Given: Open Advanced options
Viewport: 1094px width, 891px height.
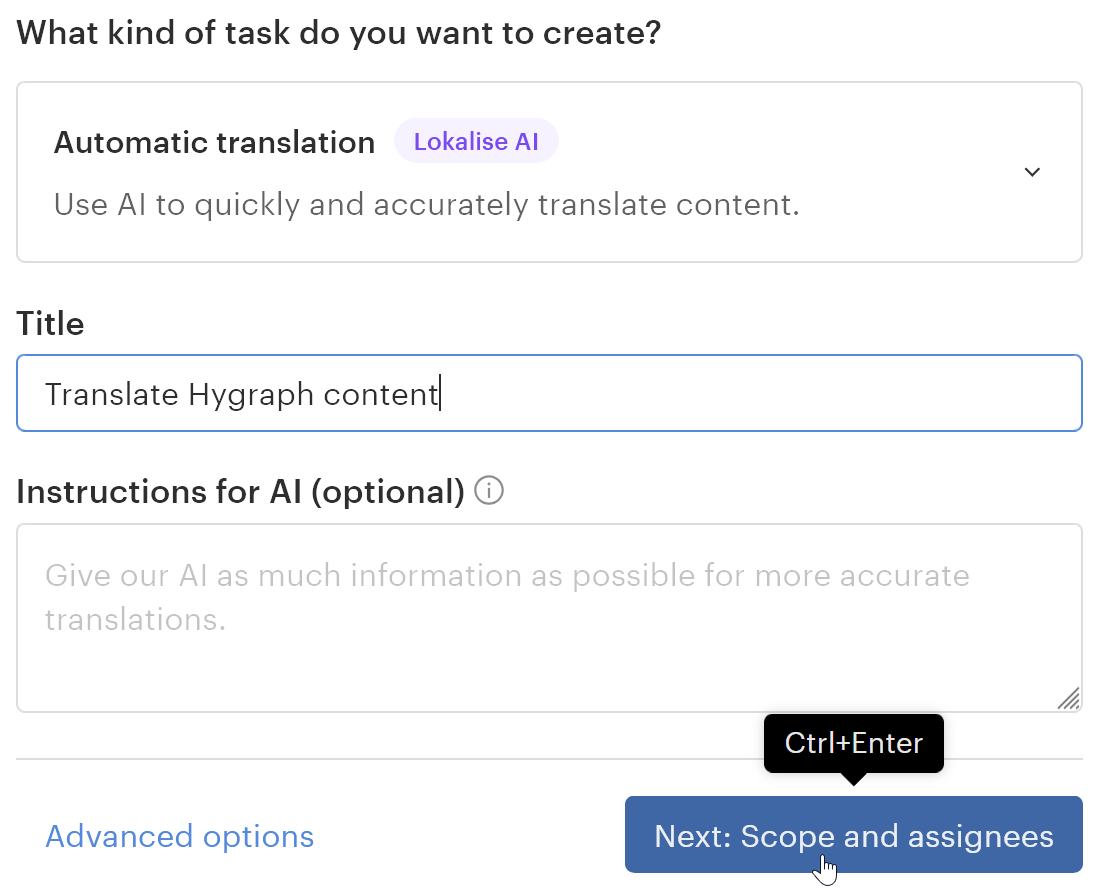Looking at the screenshot, I should pyautogui.click(x=180, y=836).
